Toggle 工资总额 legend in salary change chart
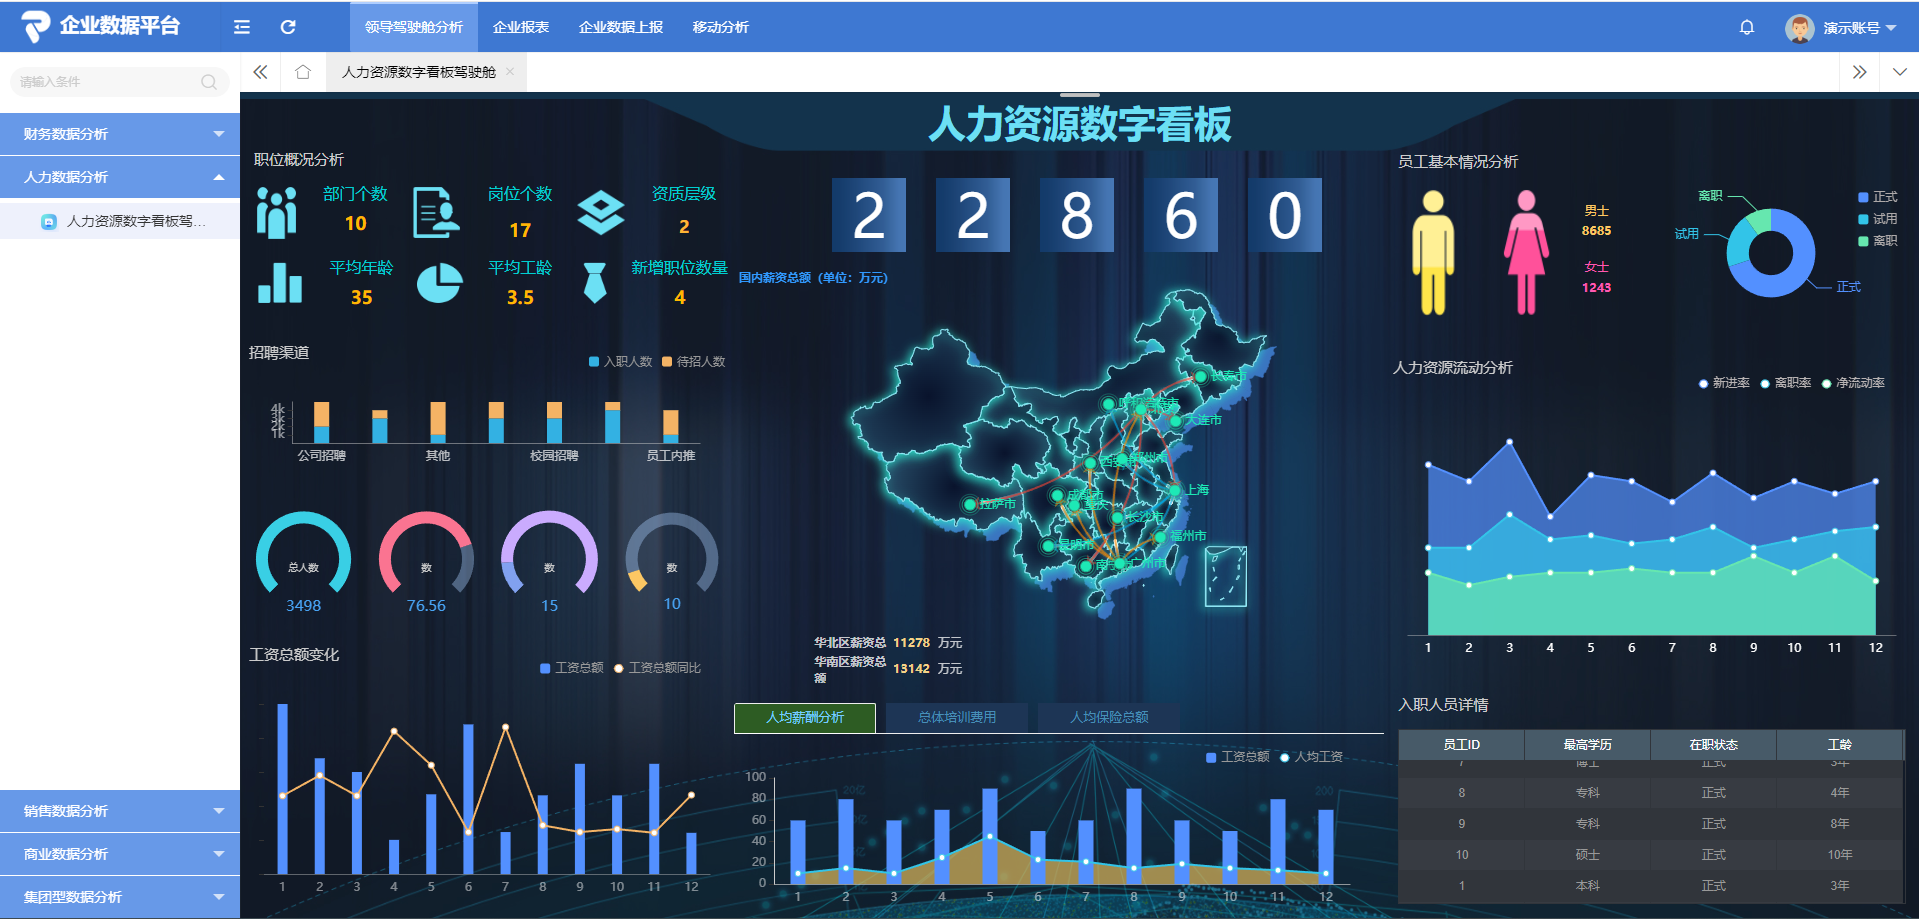 click(x=571, y=668)
